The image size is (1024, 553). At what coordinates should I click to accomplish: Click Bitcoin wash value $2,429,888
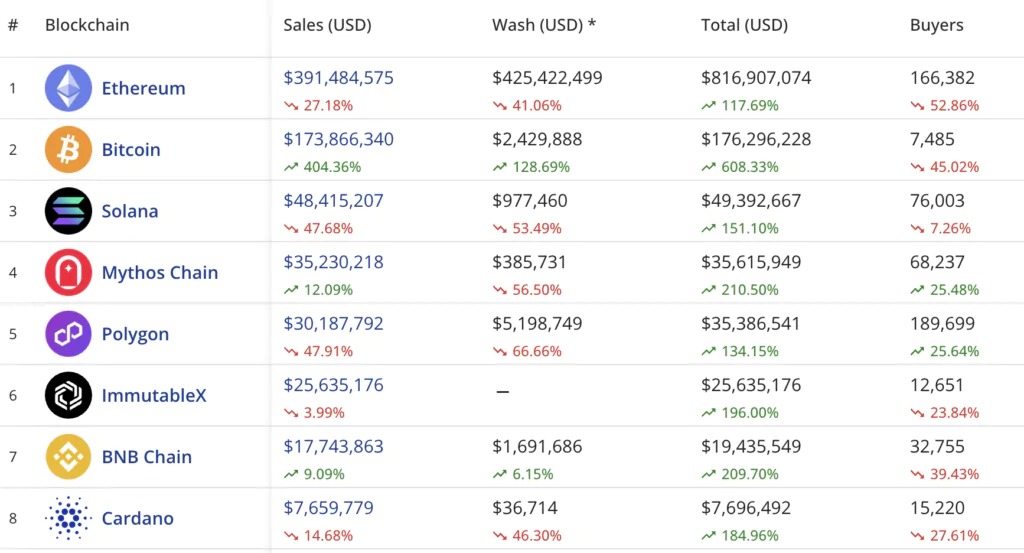(x=537, y=139)
